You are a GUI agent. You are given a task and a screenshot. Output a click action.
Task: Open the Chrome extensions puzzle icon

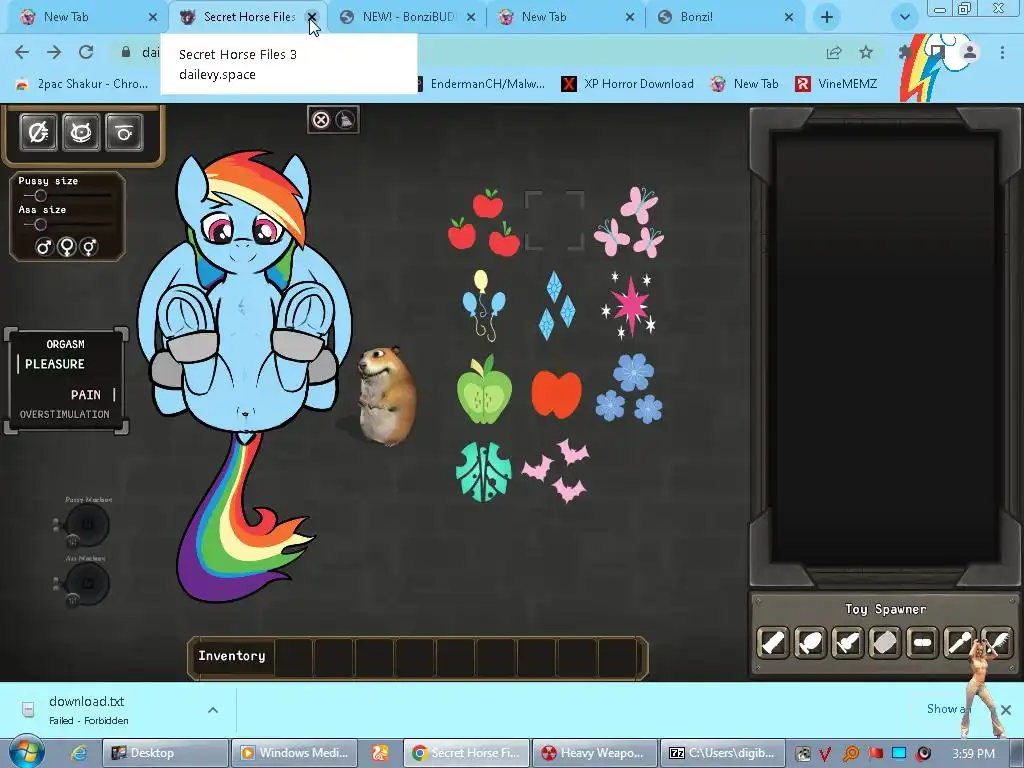click(x=905, y=52)
